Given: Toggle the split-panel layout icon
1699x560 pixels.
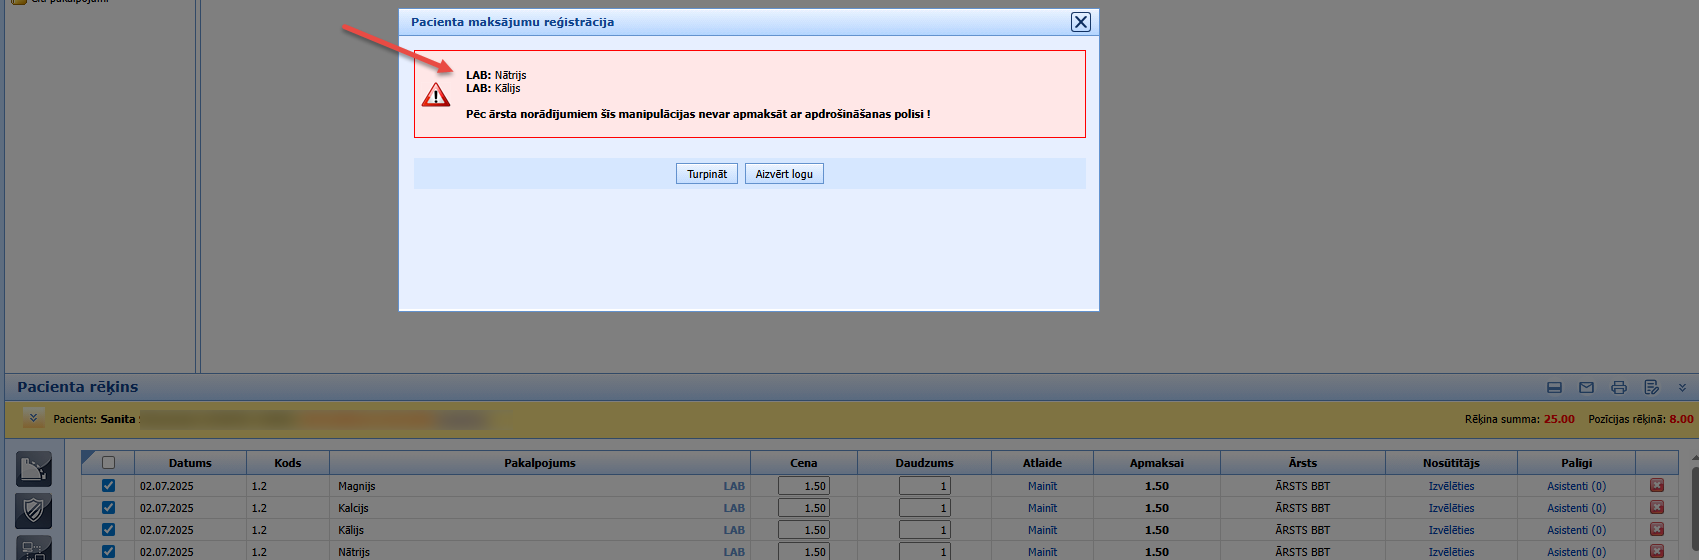Looking at the screenshot, I should coord(1554,388).
